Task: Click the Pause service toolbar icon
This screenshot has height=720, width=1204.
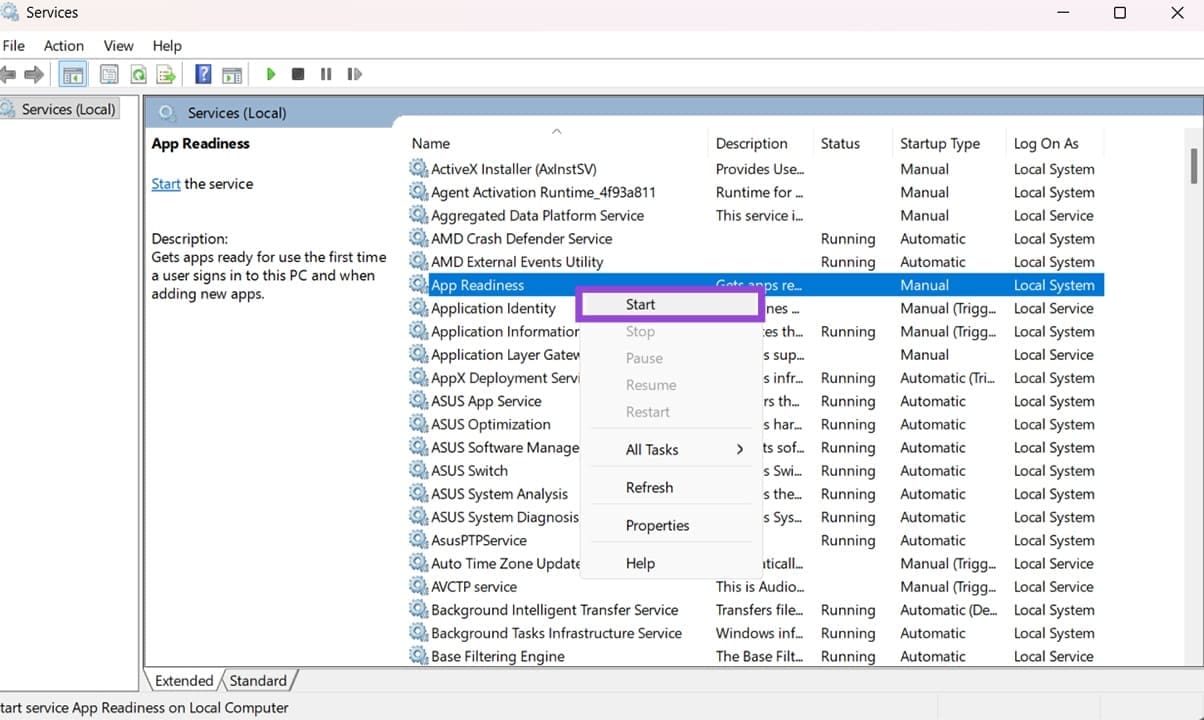Action: pos(325,74)
